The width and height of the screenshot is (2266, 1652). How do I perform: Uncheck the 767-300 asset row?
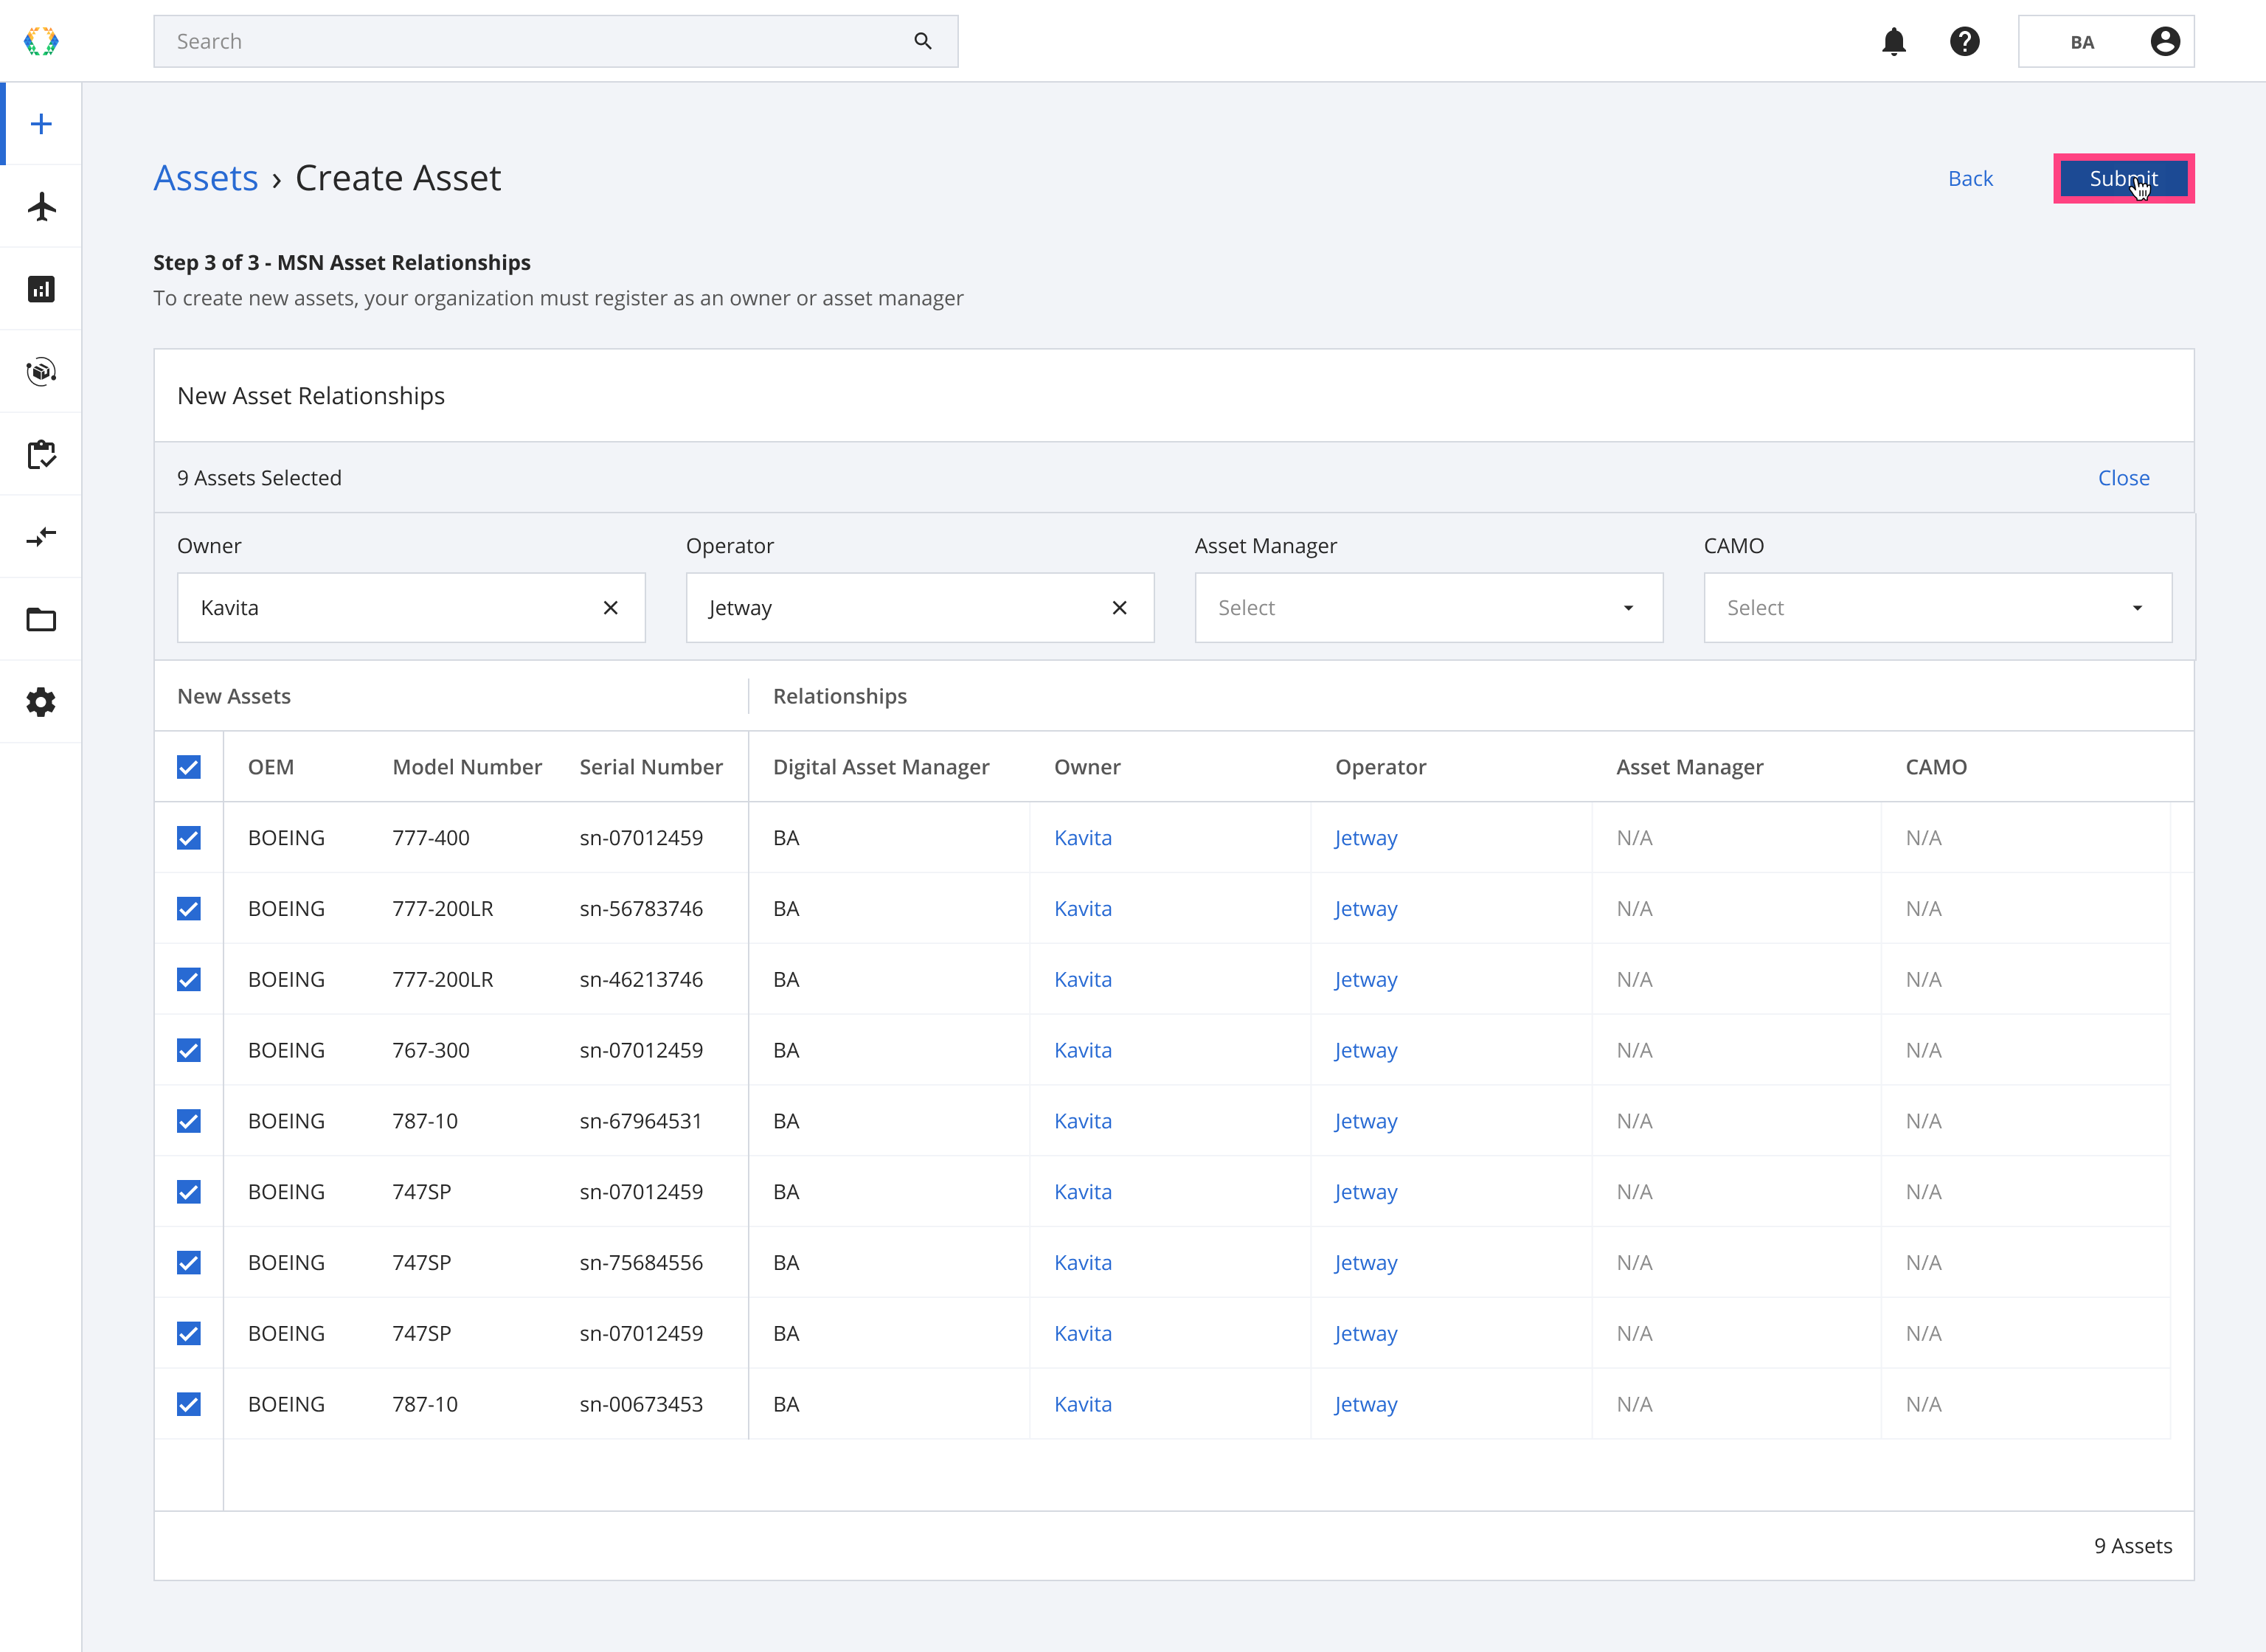[188, 1050]
